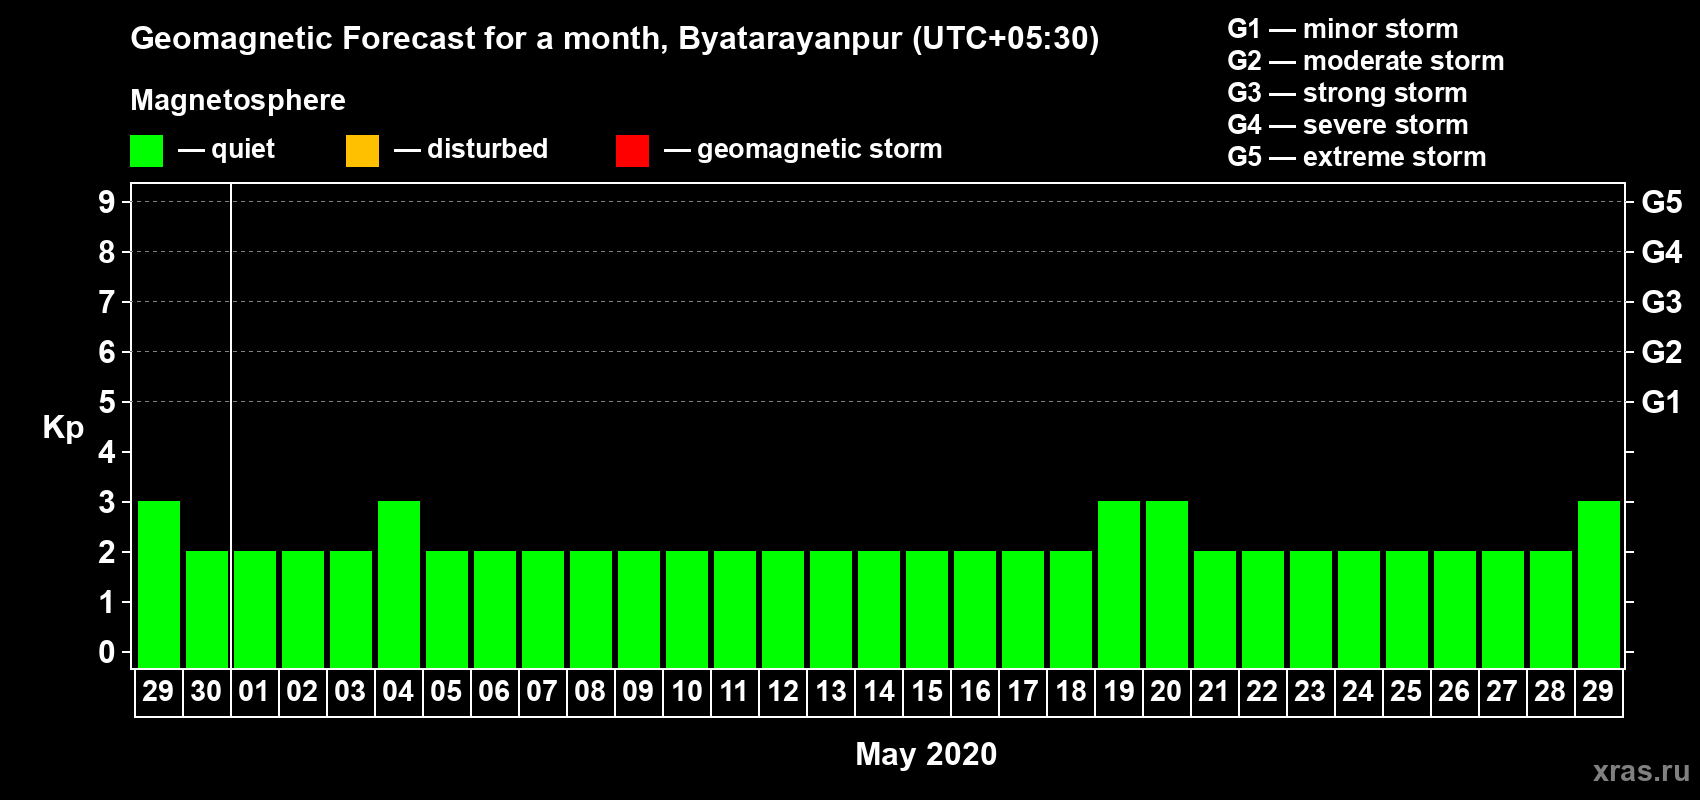Click date label 07 on the axis
Viewport: 1700px width, 800px height.
click(542, 692)
